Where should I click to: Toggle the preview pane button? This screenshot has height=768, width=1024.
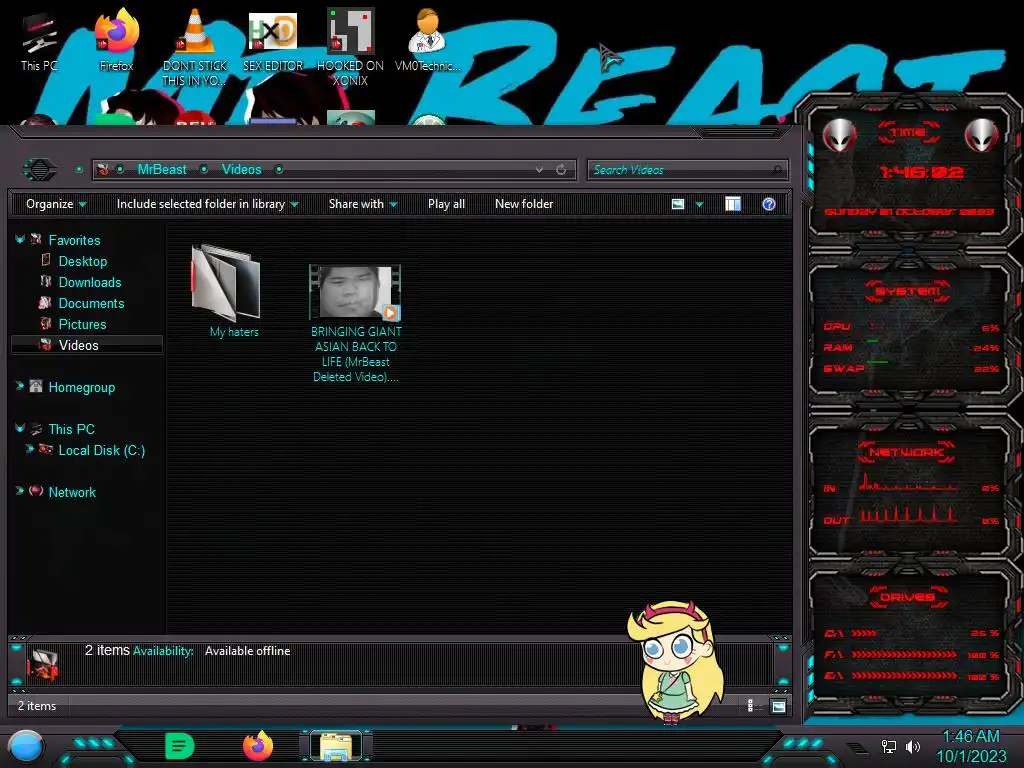point(733,204)
